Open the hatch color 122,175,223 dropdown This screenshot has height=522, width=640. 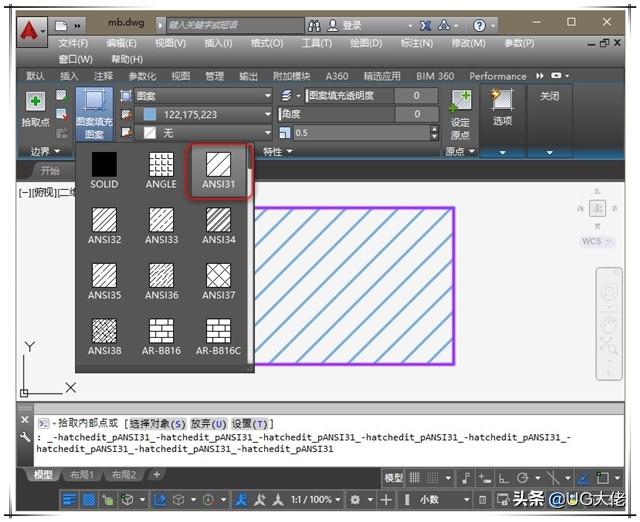(x=203, y=115)
